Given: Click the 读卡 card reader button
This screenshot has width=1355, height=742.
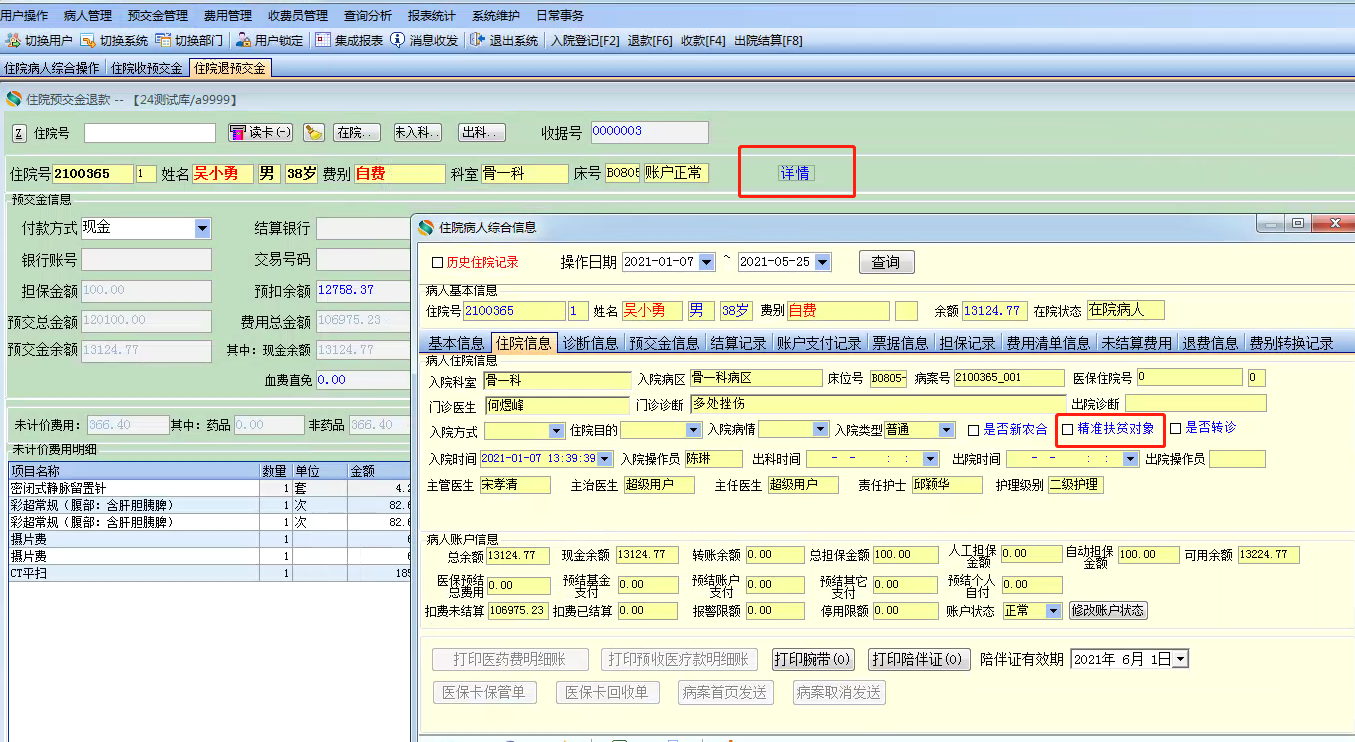Looking at the screenshot, I should (260, 132).
